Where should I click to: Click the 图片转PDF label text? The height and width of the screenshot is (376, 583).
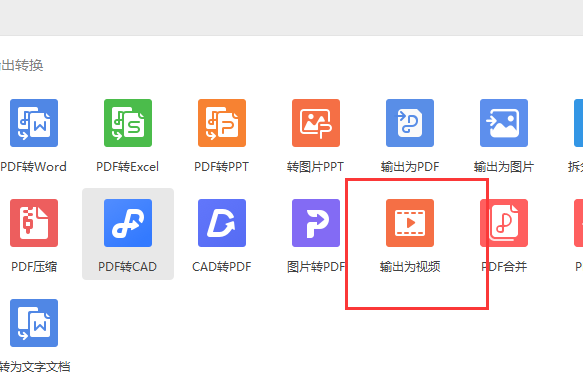point(316,267)
